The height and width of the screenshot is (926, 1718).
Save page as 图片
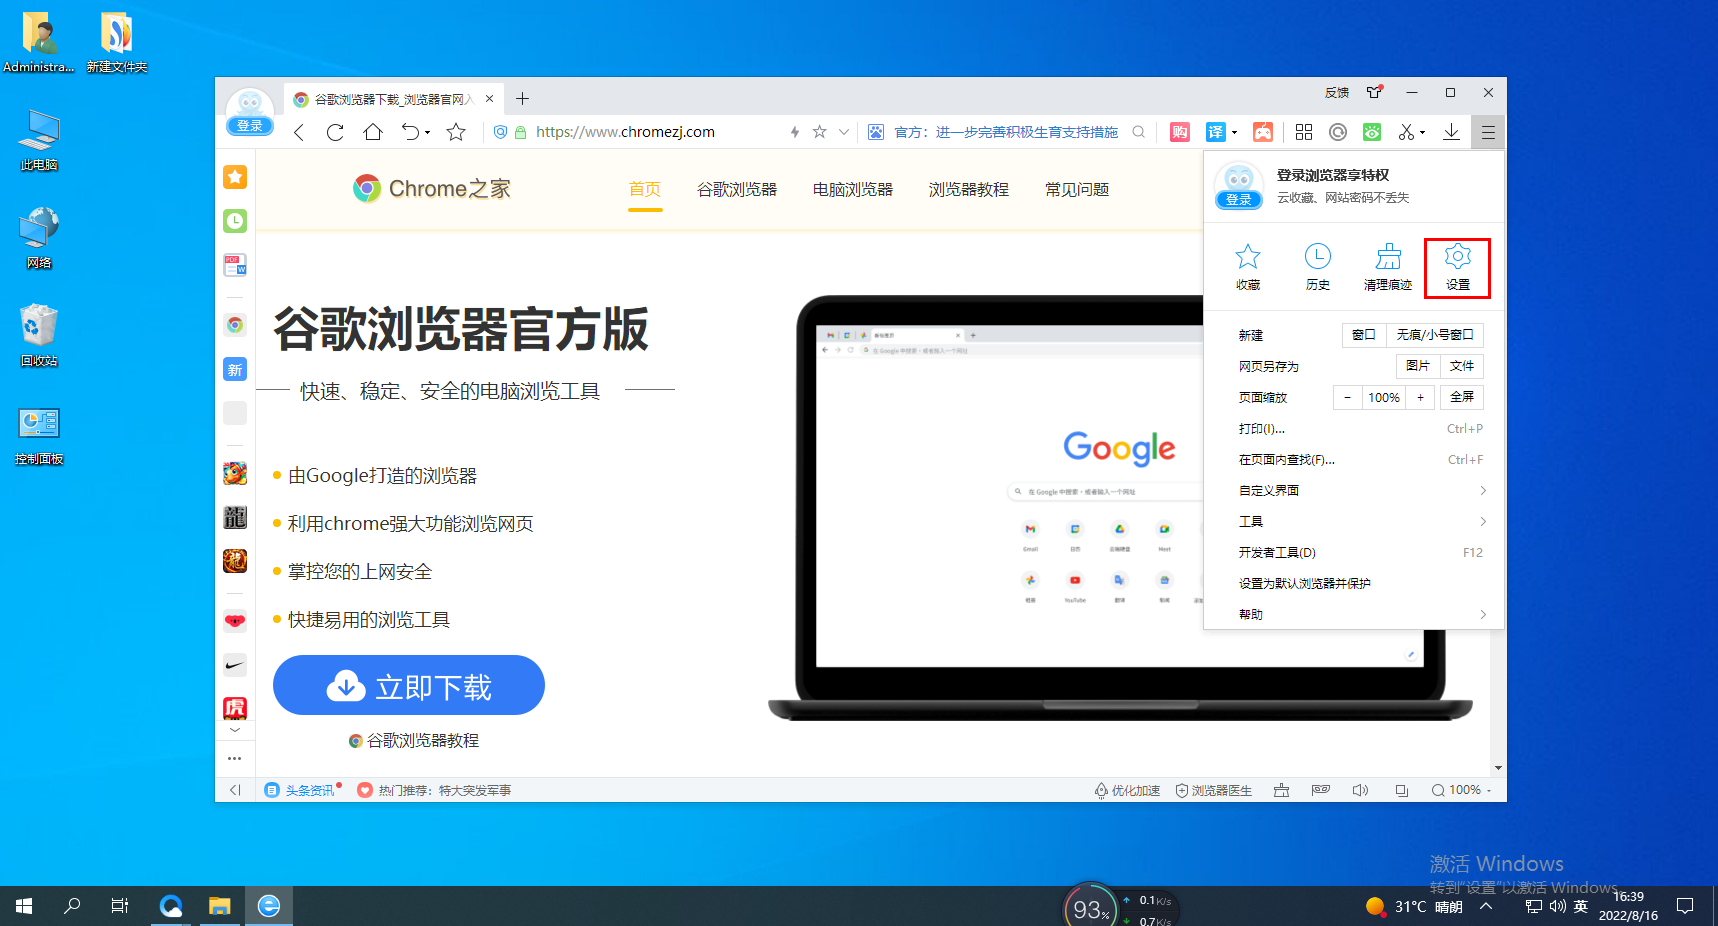(x=1418, y=366)
